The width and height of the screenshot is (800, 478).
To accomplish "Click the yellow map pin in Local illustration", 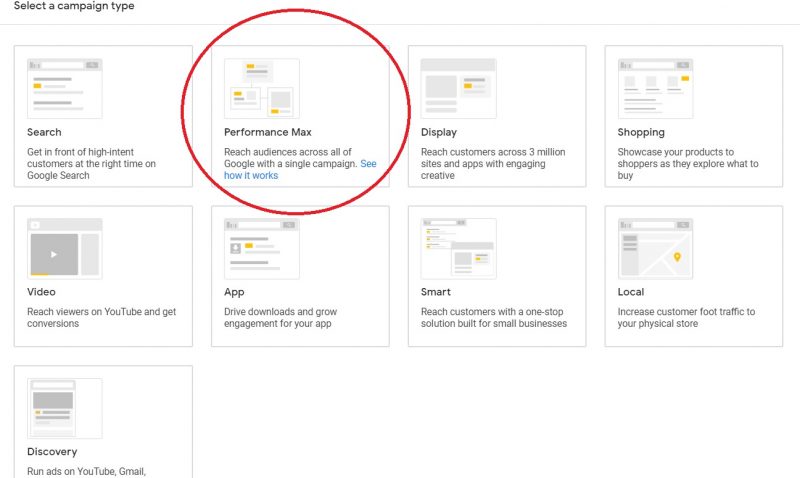I will pyautogui.click(x=677, y=257).
